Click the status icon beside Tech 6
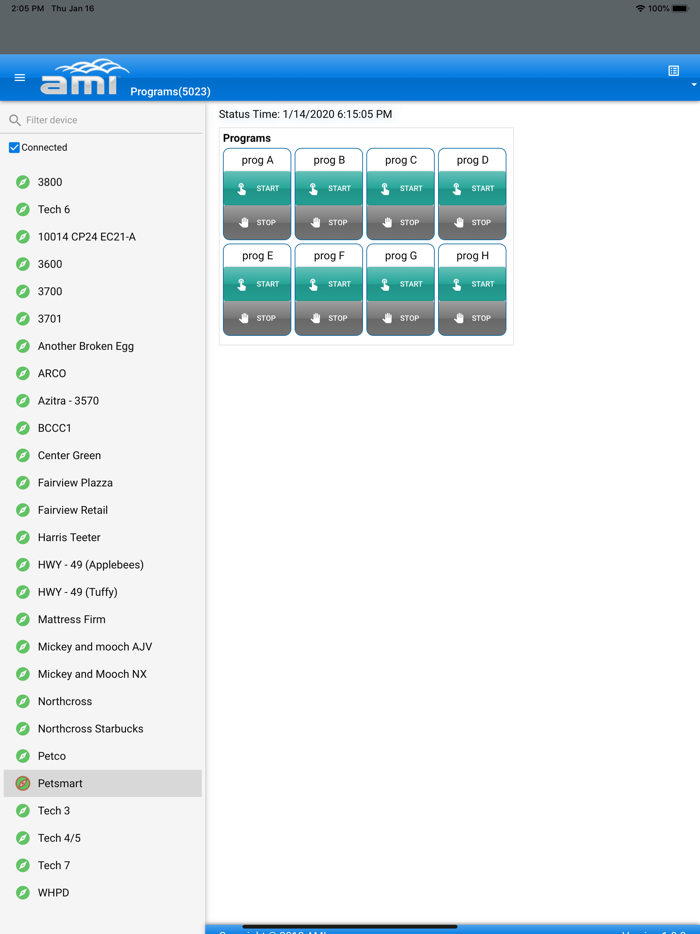This screenshot has height=934, width=700. click(x=23, y=210)
